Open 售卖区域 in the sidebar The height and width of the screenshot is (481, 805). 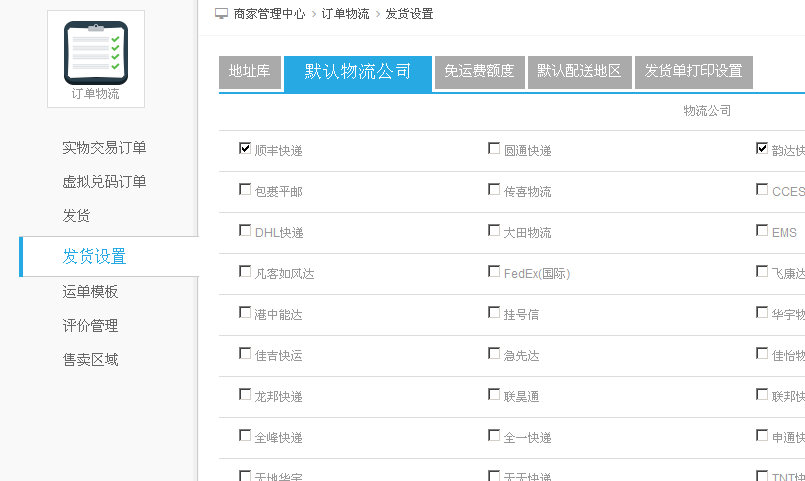click(90, 359)
